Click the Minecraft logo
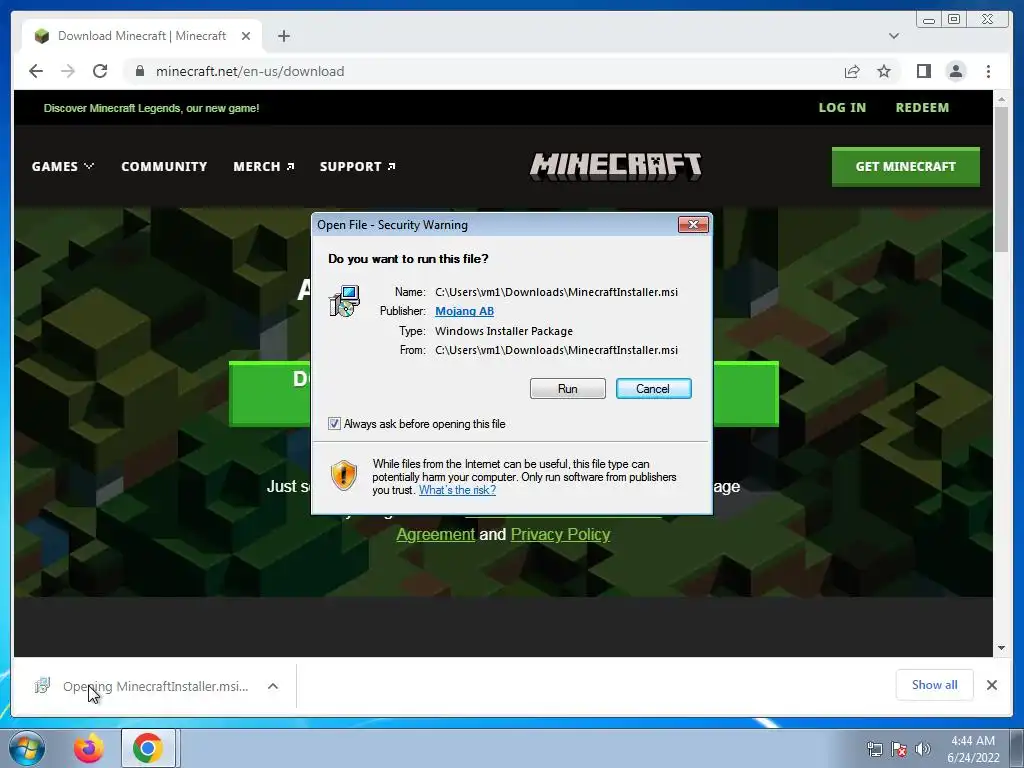The width and height of the screenshot is (1024, 768). (x=616, y=166)
